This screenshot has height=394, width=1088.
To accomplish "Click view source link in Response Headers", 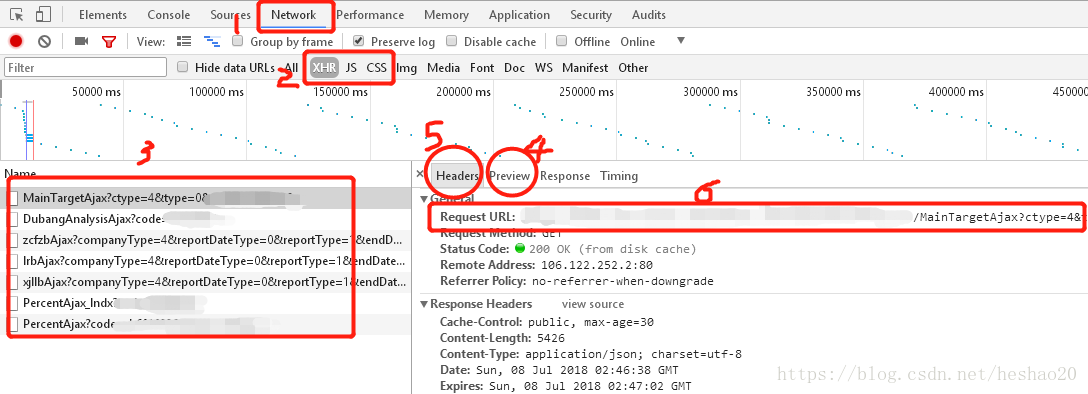I will click(593, 304).
